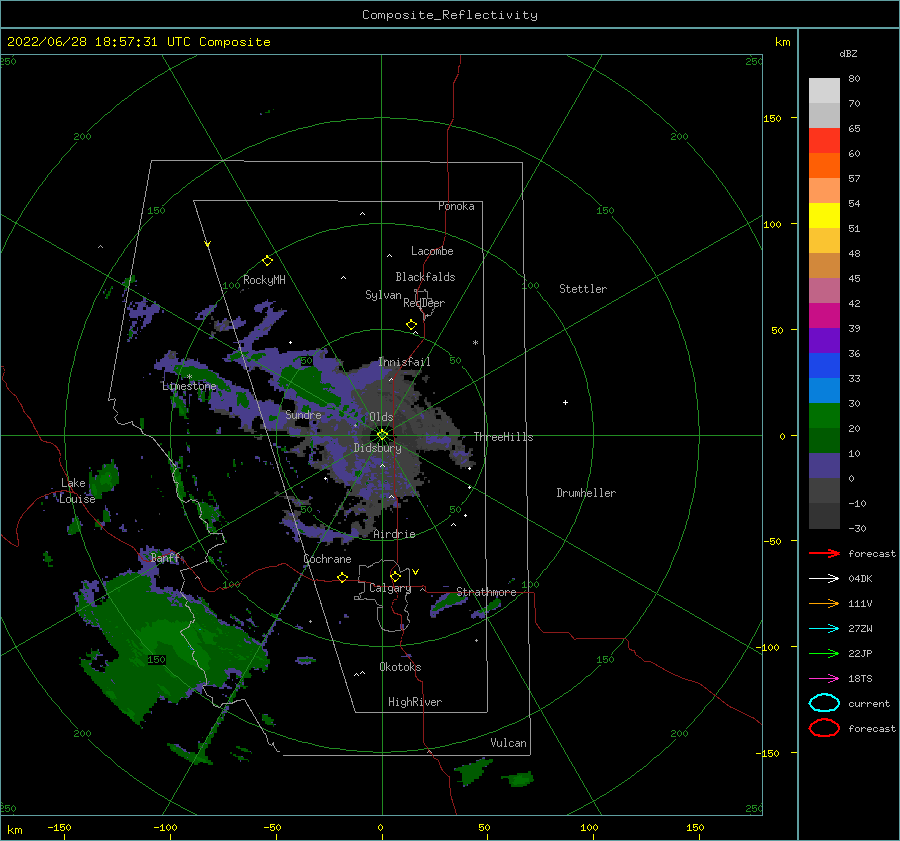Click the Banff label

point(165,557)
